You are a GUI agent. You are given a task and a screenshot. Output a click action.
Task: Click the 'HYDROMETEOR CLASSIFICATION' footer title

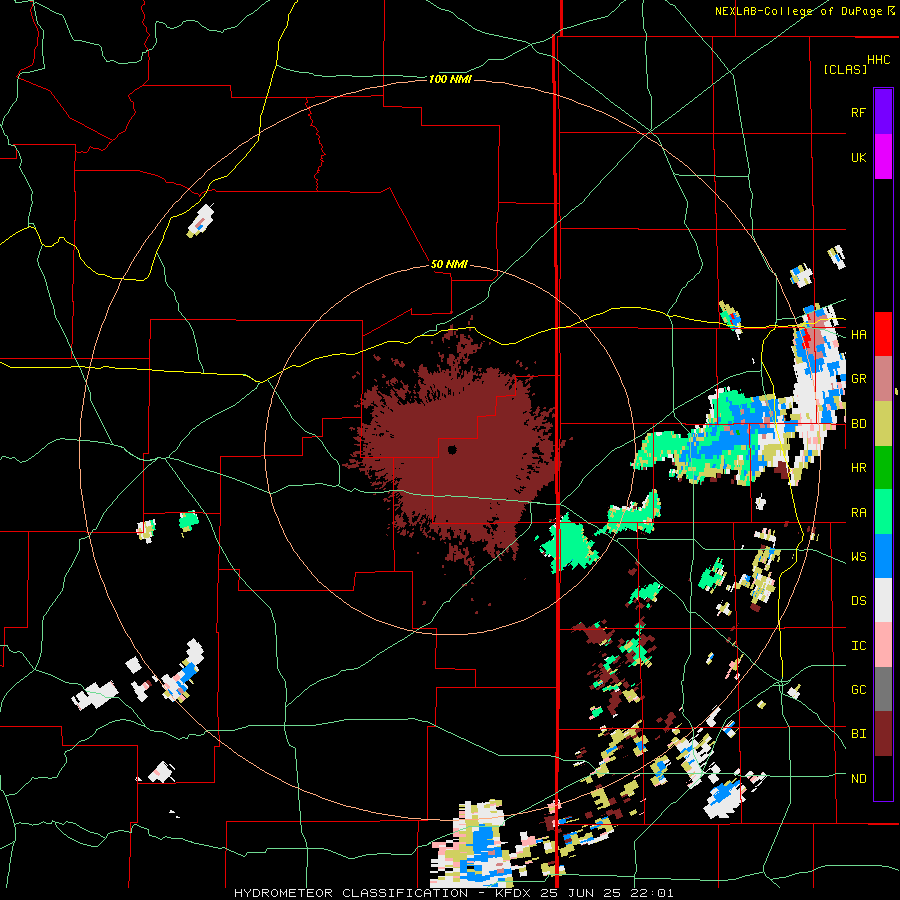(351, 893)
